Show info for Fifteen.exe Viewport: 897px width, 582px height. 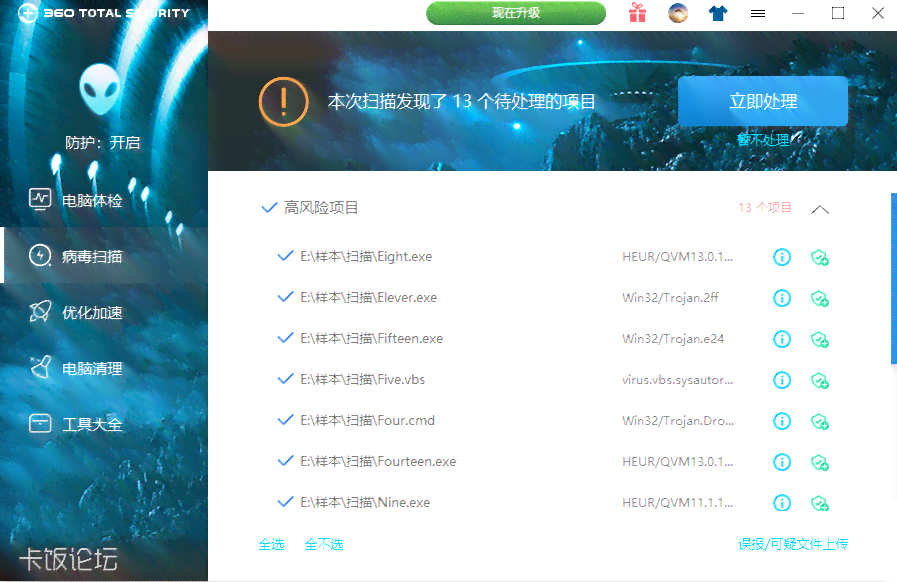click(x=782, y=339)
